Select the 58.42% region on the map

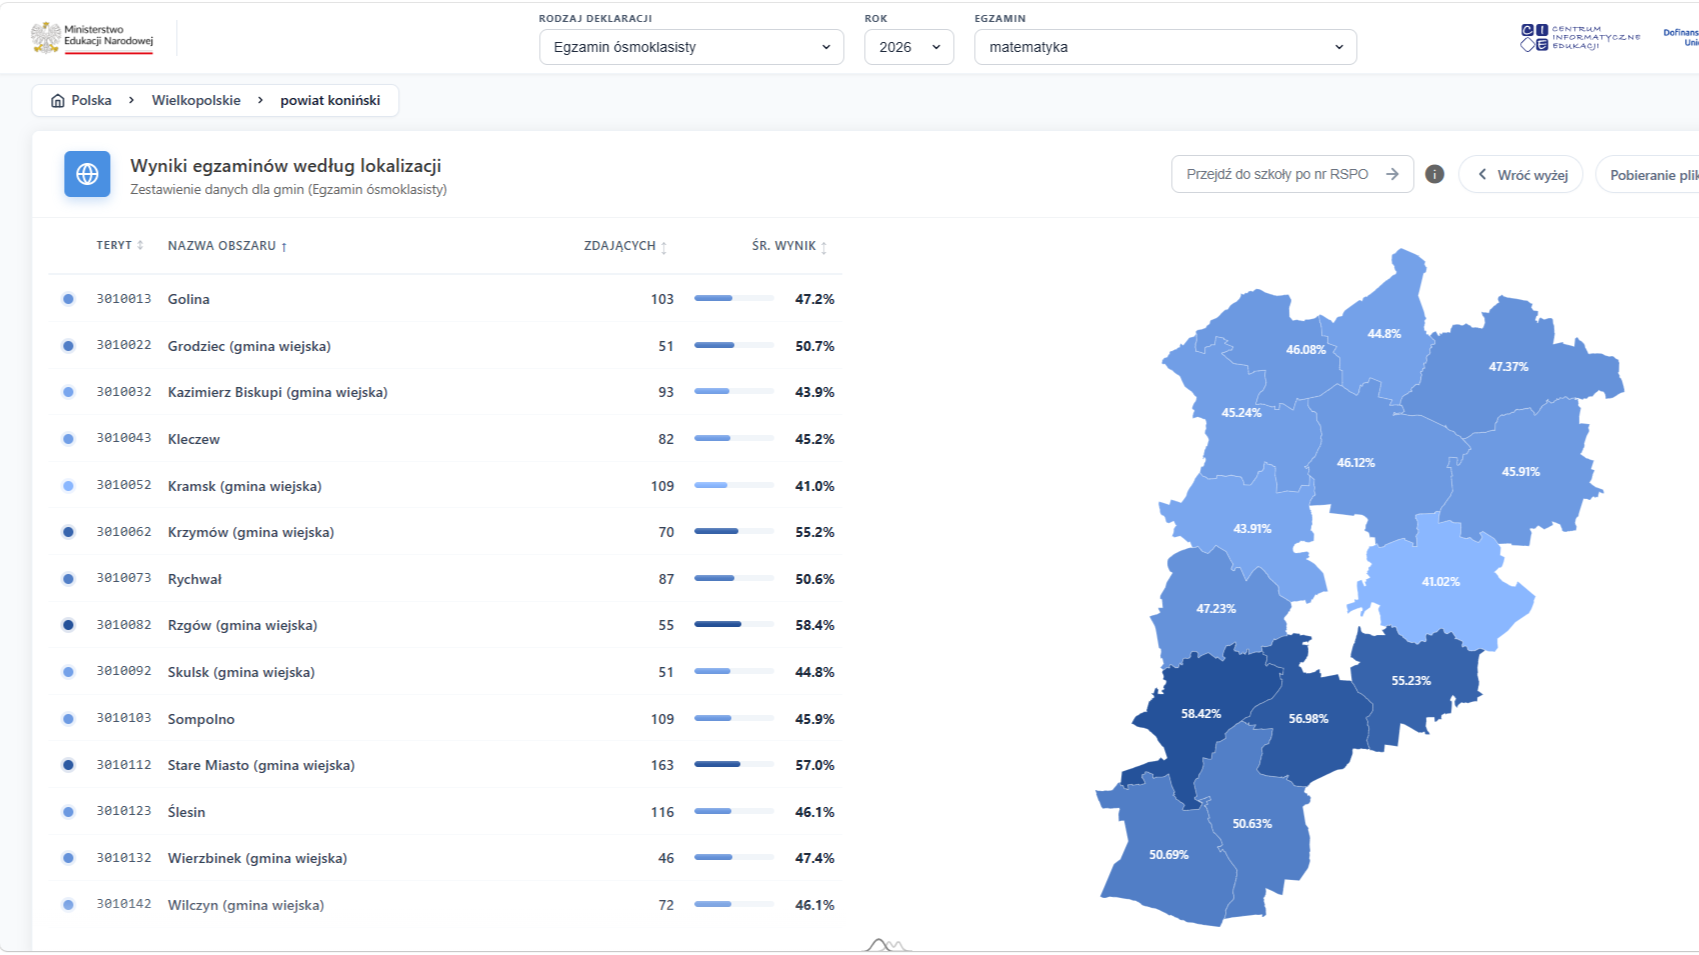[x=1200, y=713]
